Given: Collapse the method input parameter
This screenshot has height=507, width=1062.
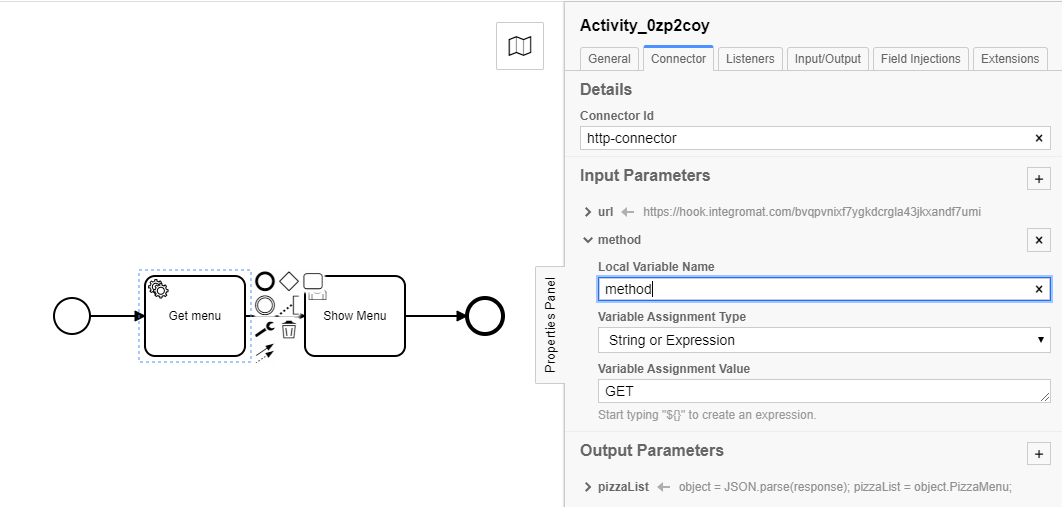Looking at the screenshot, I should click(x=588, y=240).
